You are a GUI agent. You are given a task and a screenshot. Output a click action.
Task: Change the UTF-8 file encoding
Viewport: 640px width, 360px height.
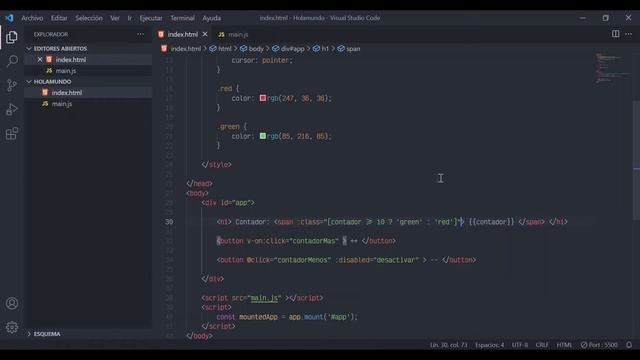pyautogui.click(x=520, y=345)
